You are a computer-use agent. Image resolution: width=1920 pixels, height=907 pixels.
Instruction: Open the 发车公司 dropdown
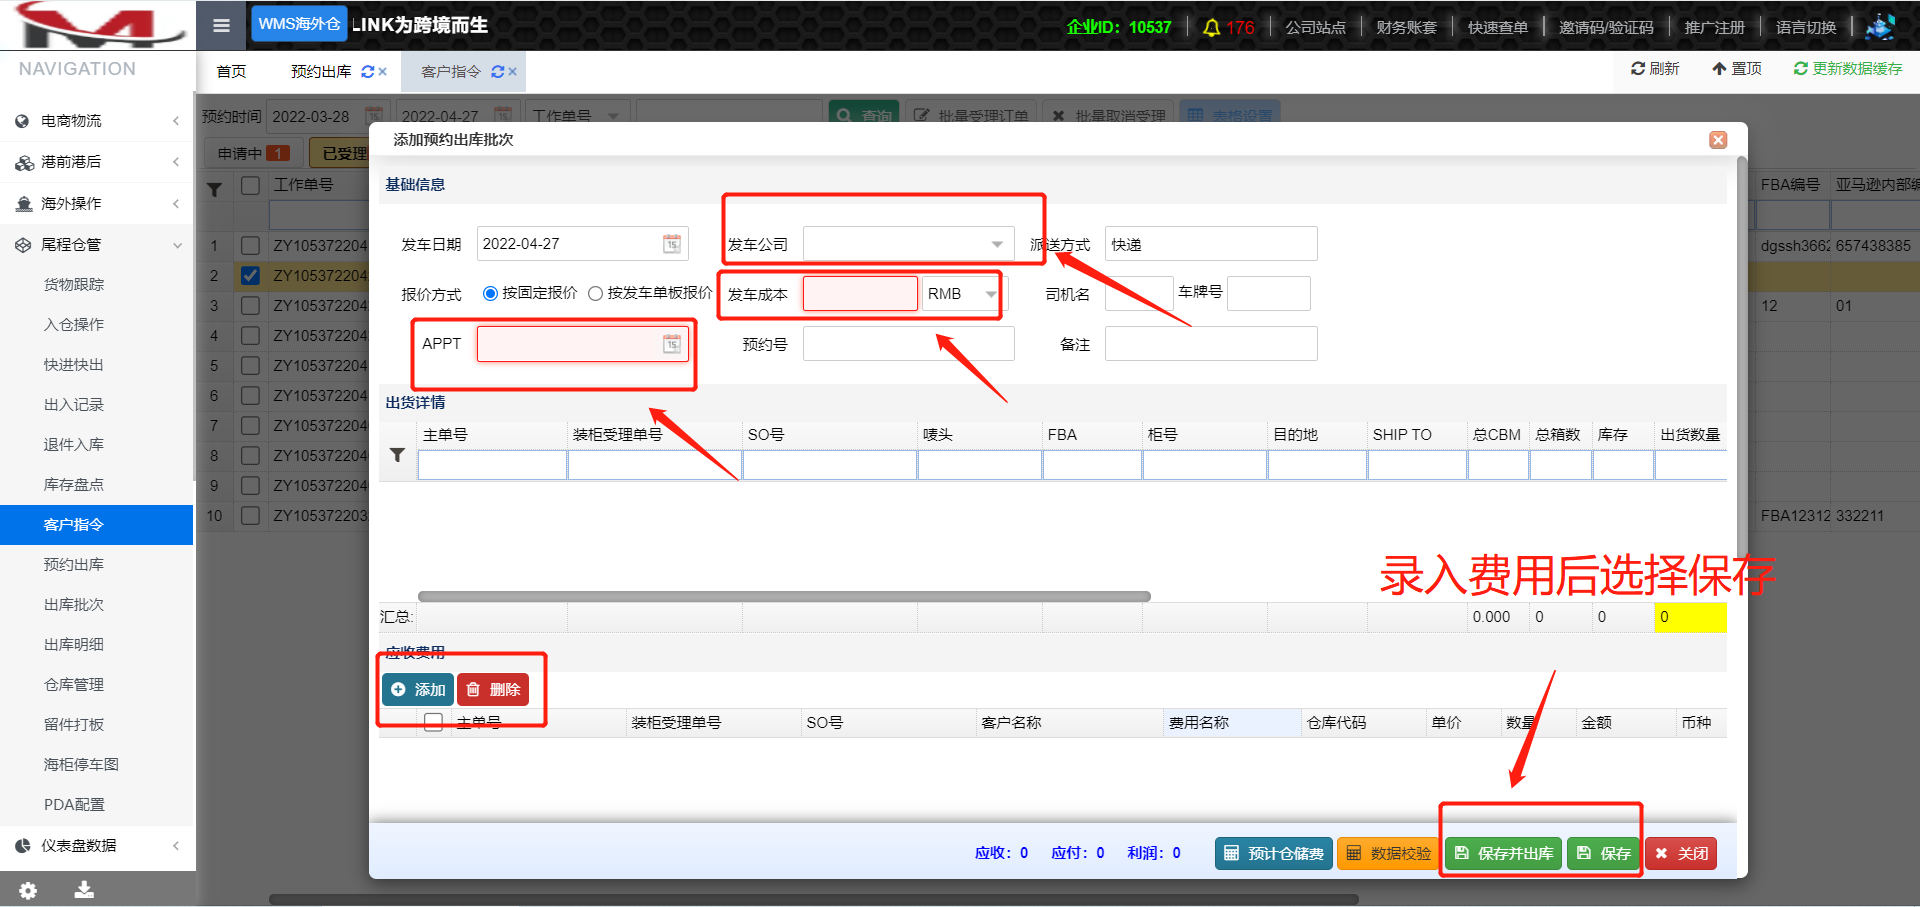point(996,245)
